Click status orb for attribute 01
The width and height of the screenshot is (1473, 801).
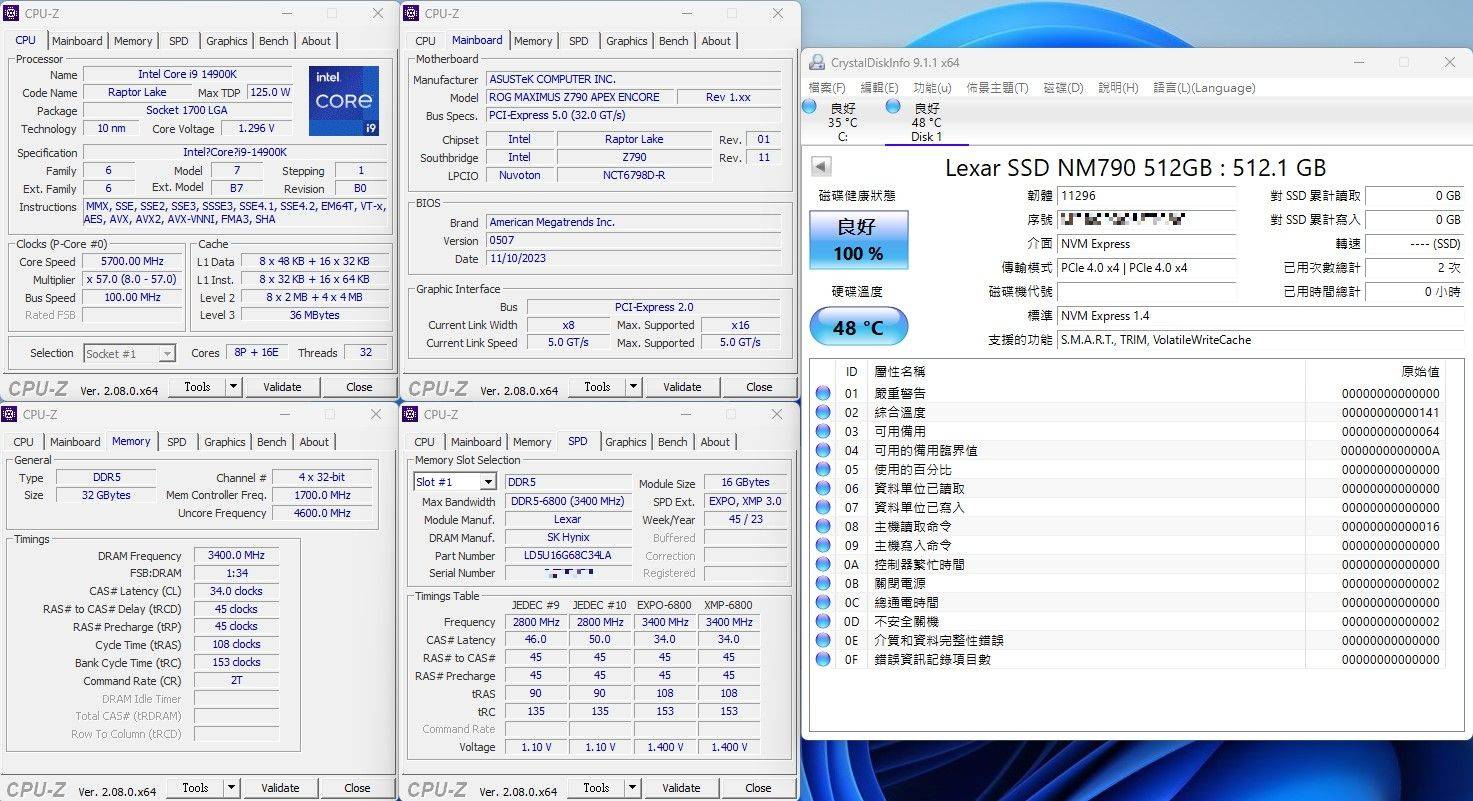point(823,394)
